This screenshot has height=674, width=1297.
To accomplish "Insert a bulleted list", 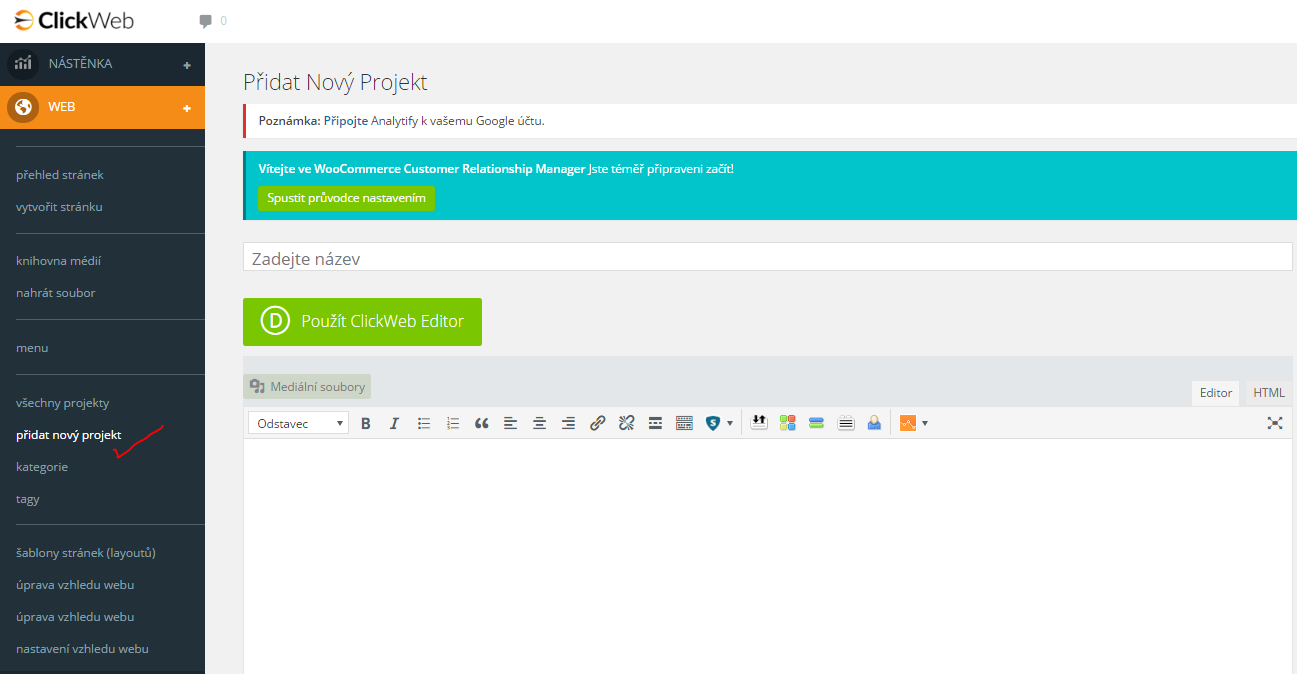I will pos(424,423).
